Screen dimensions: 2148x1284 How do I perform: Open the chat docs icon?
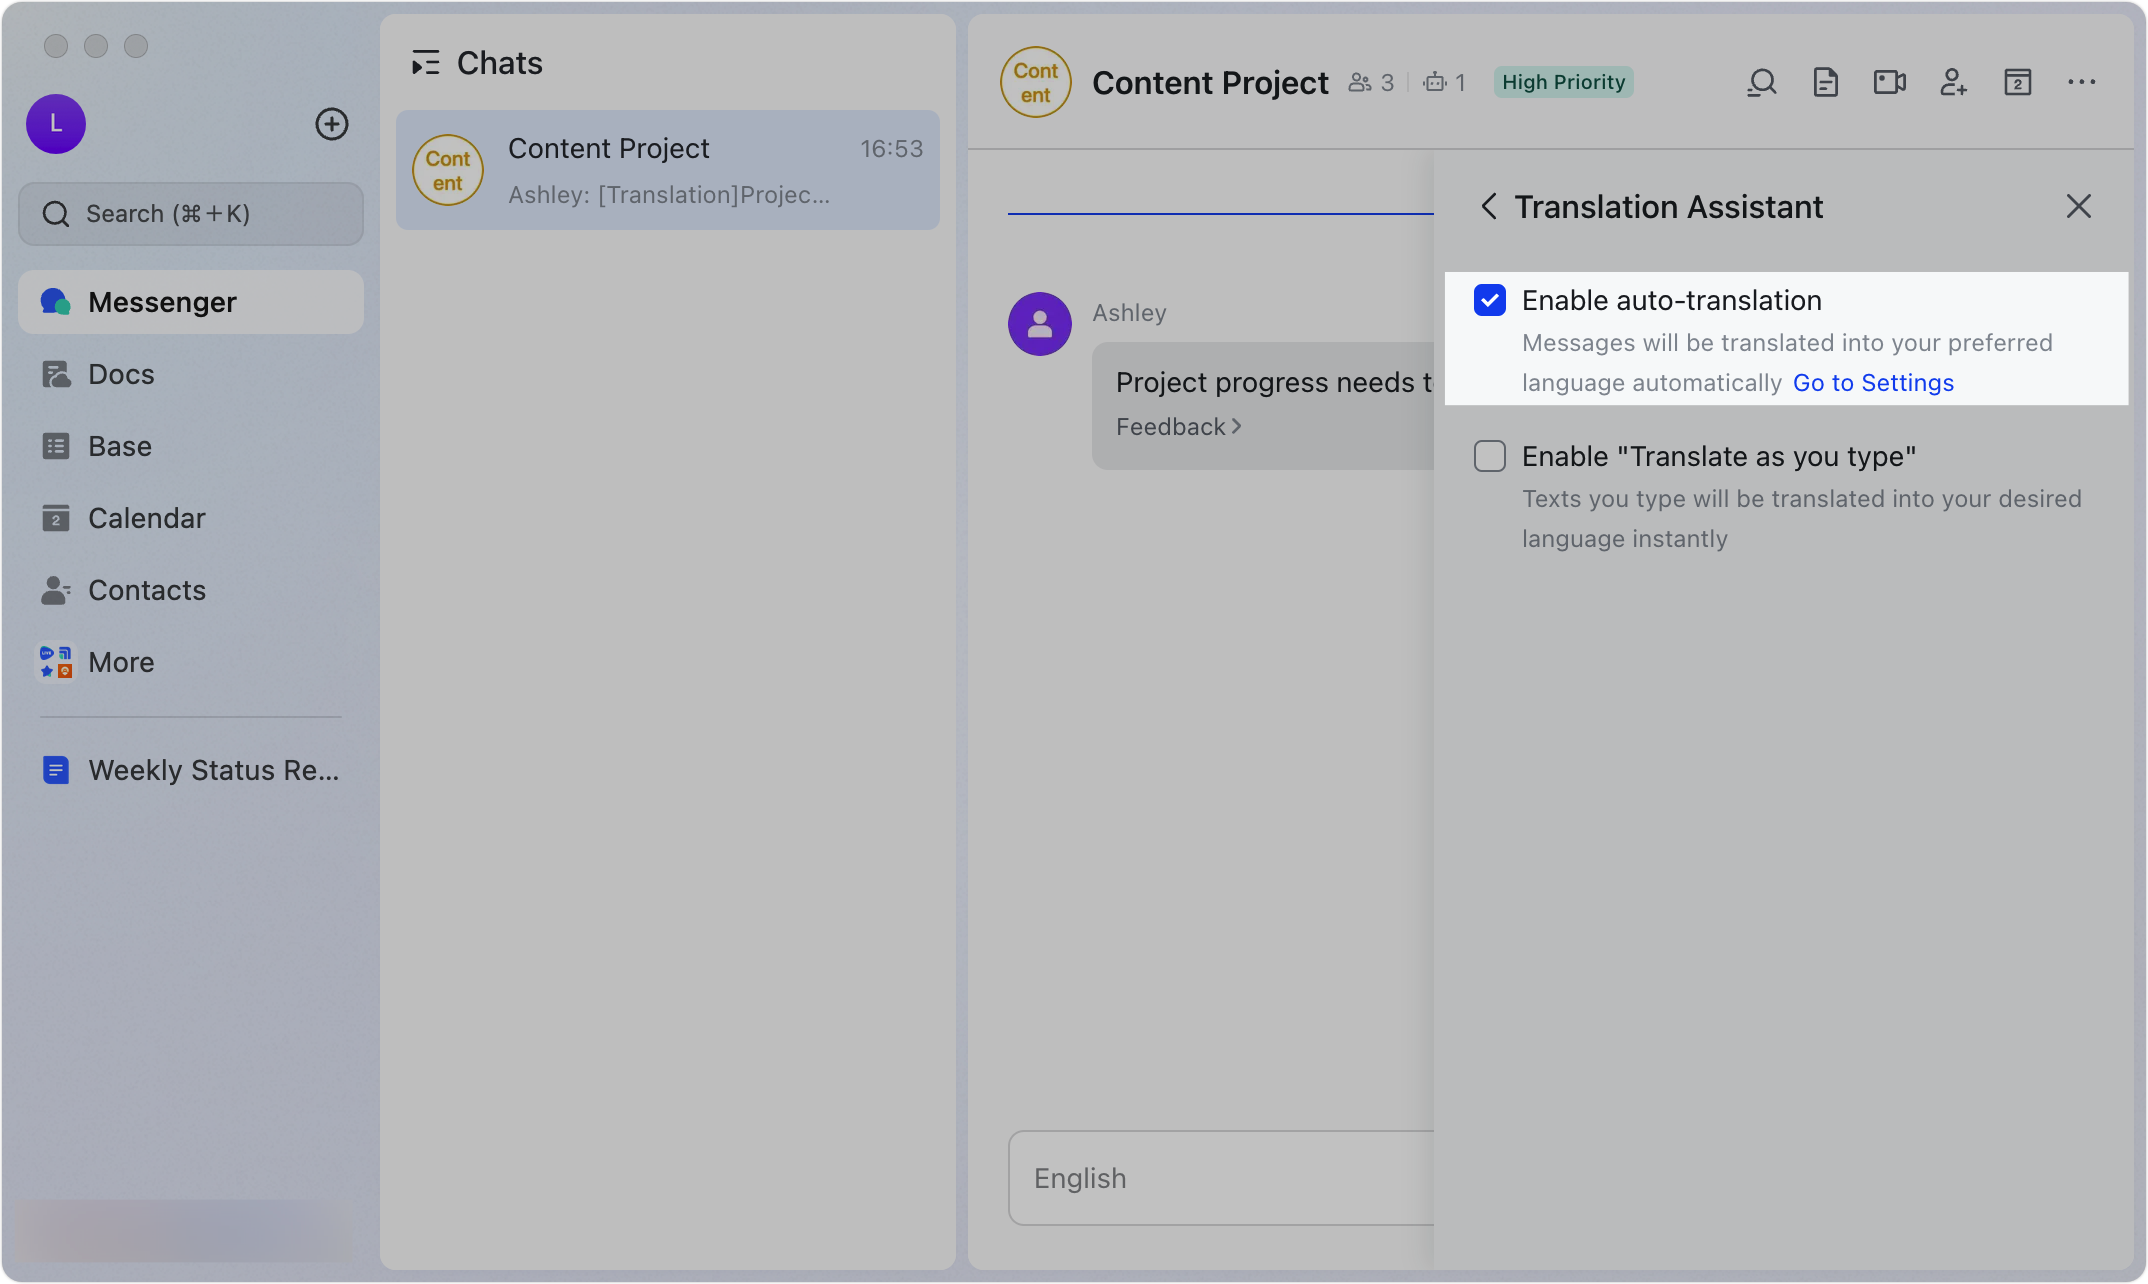click(1825, 82)
